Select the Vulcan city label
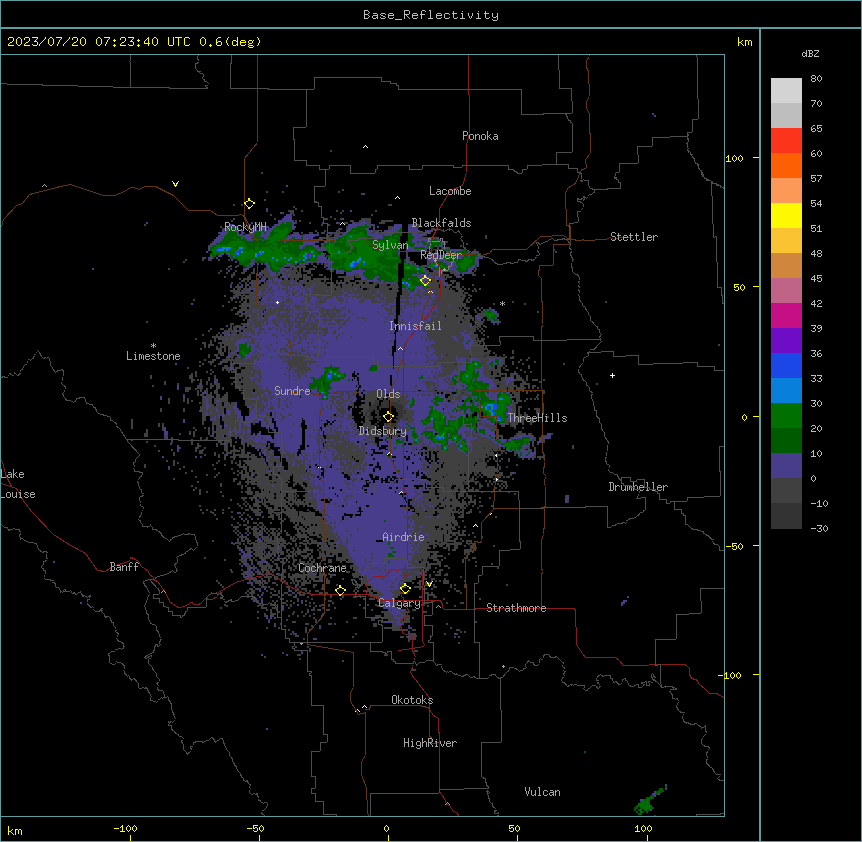 [x=542, y=792]
